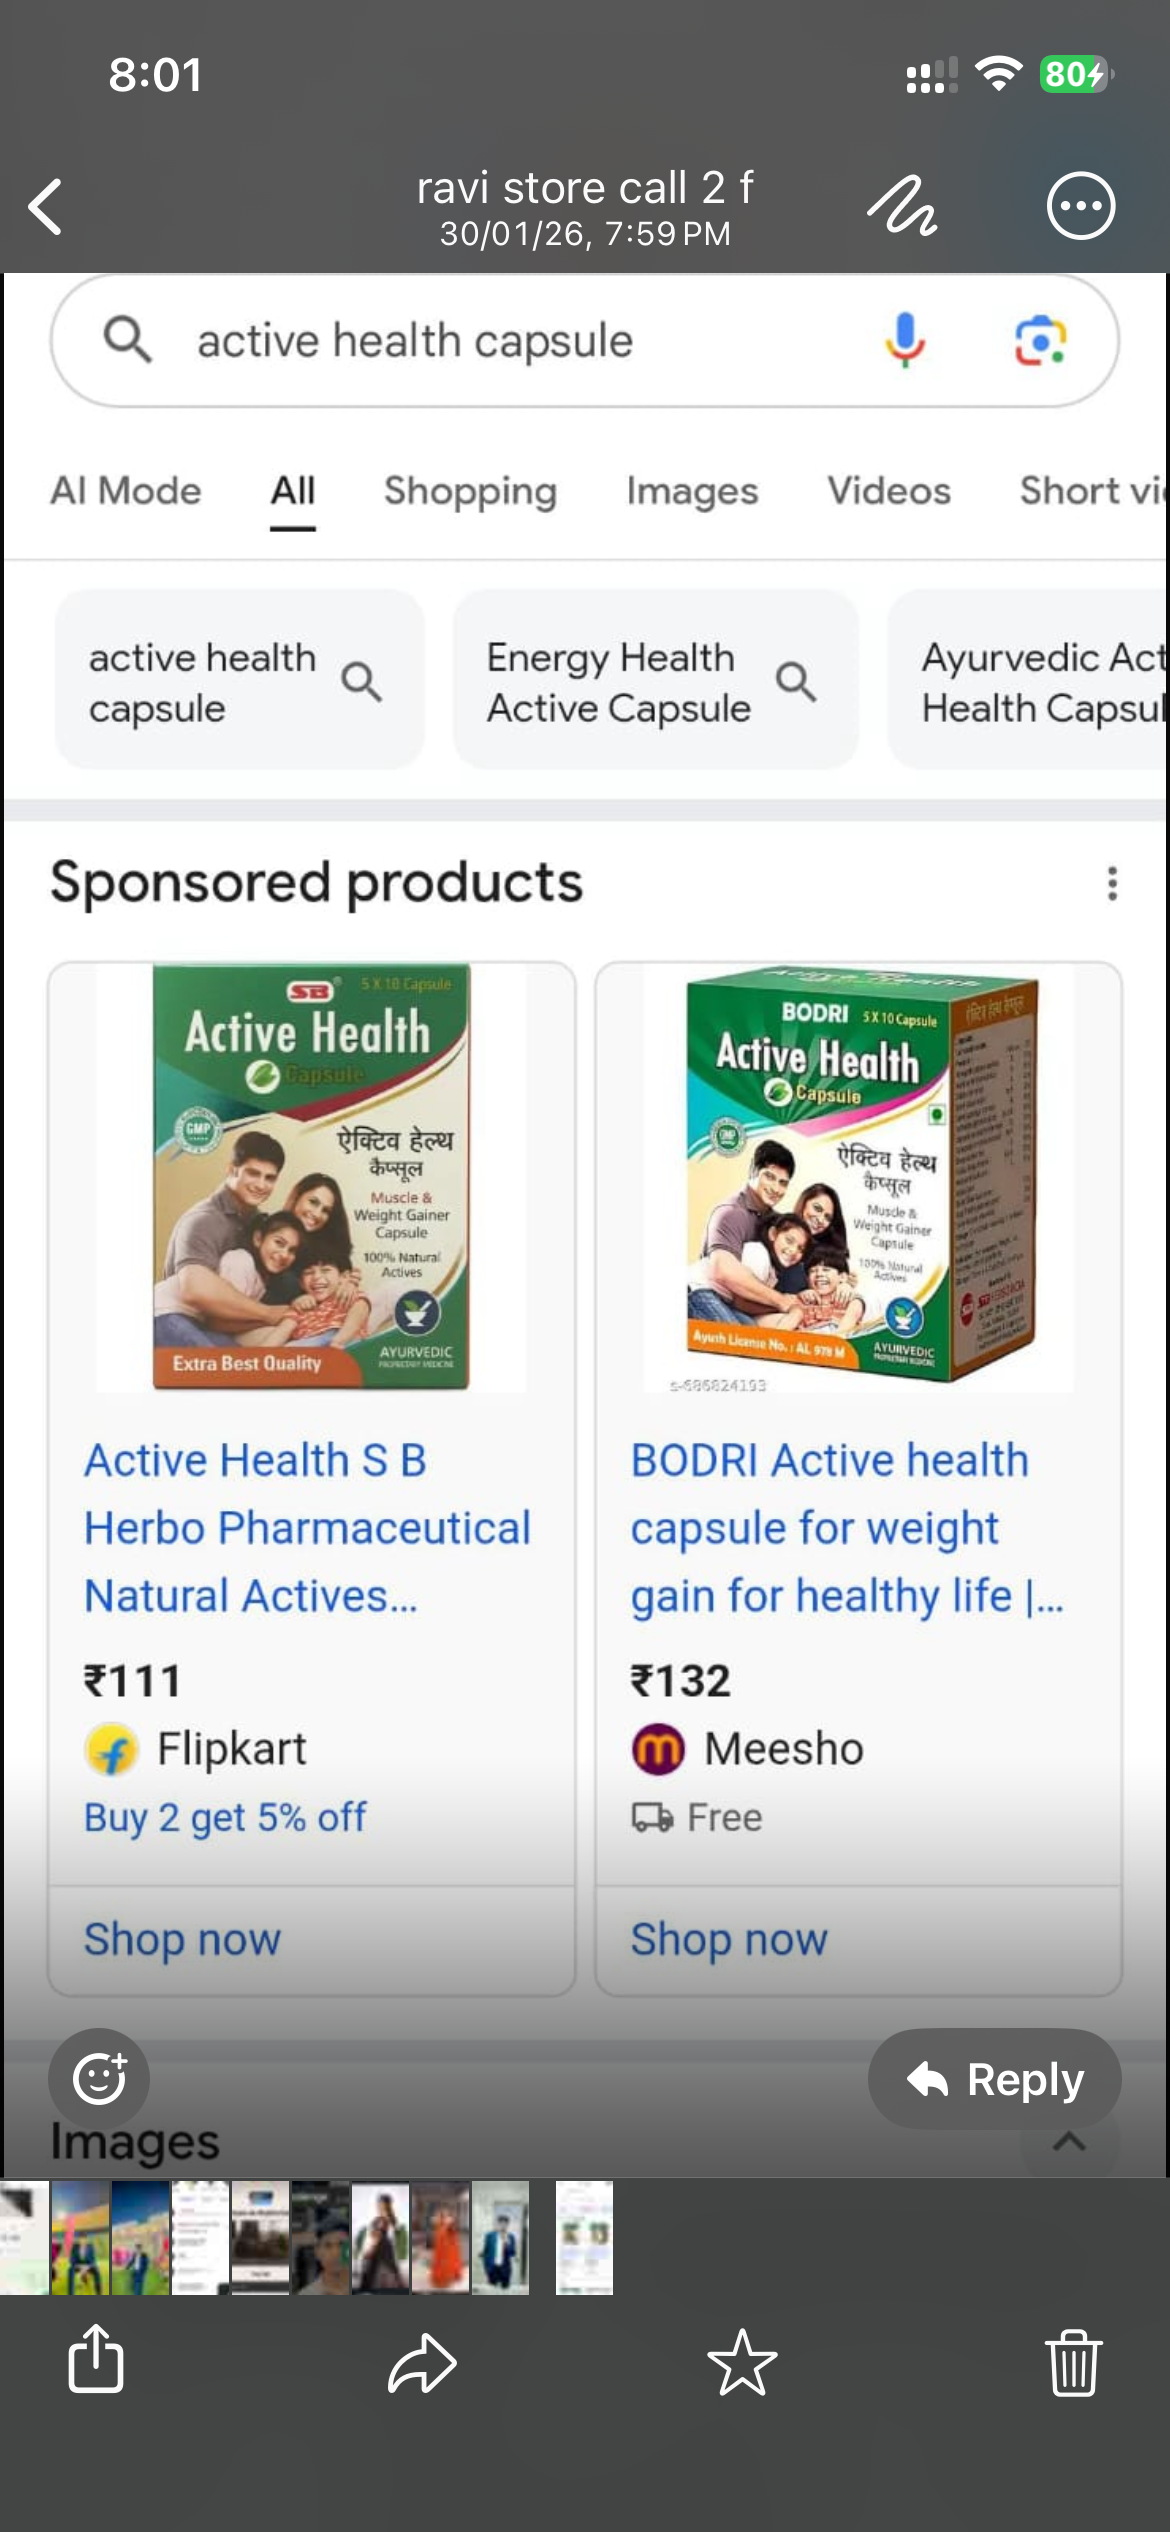Collapse the Images section chevron
1170x2532 pixels.
pyautogui.click(x=1069, y=2142)
